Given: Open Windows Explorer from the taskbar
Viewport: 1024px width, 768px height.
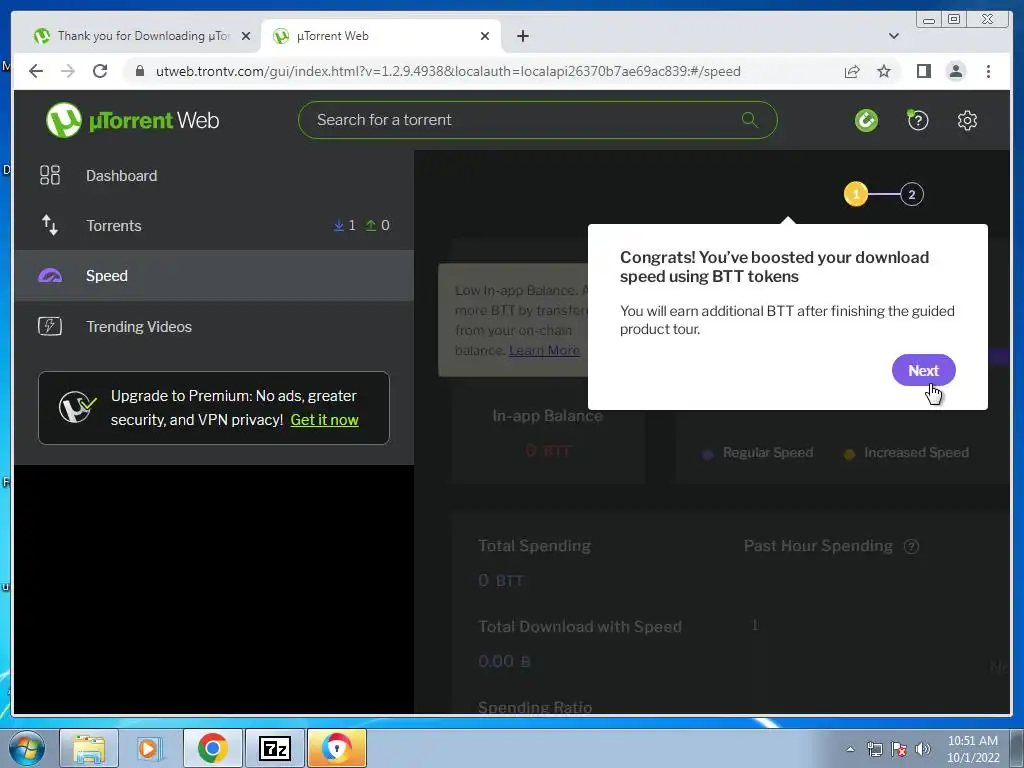Looking at the screenshot, I should [x=89, y=748].
